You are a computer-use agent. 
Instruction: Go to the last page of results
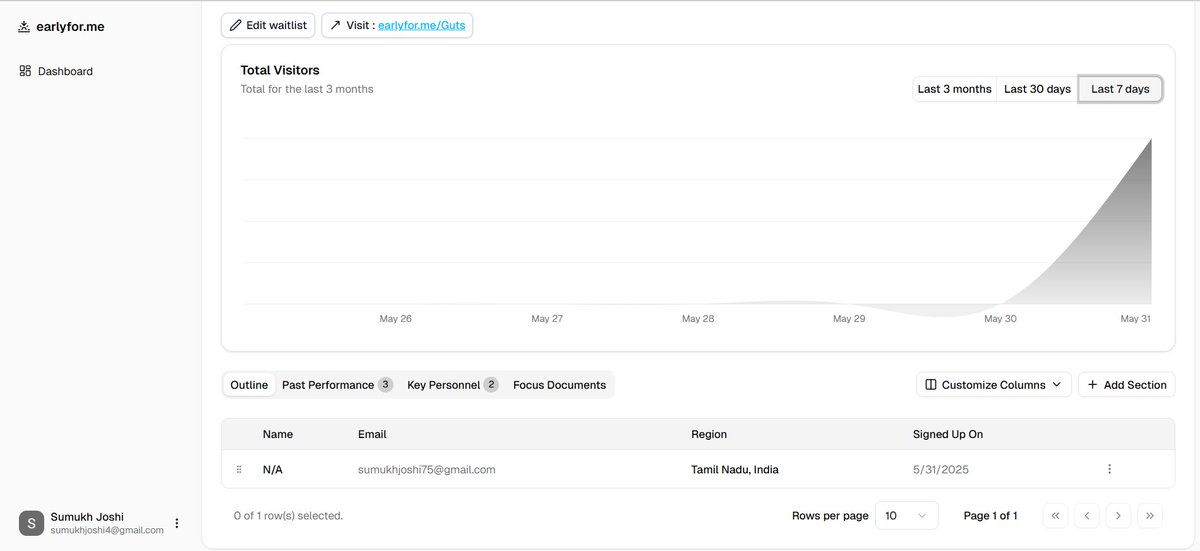pyautogui.click(x=1150, y=516)
